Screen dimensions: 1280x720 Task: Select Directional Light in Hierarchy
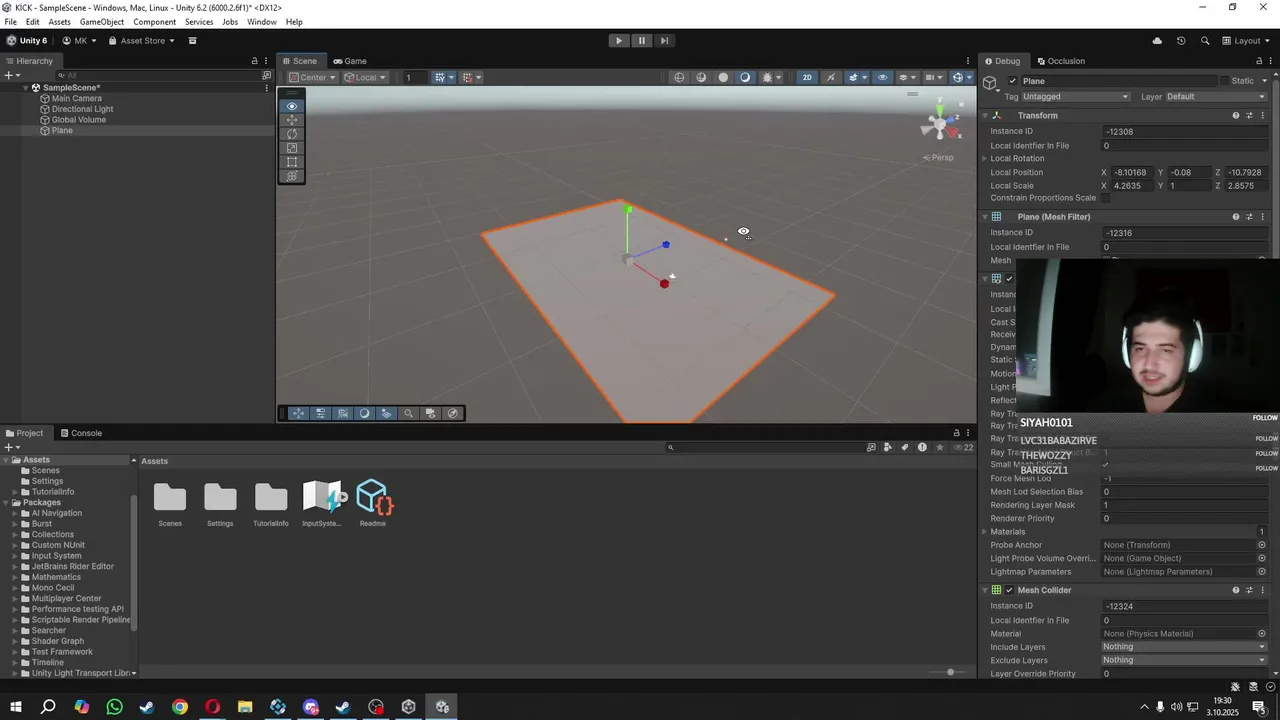(82, 109)
